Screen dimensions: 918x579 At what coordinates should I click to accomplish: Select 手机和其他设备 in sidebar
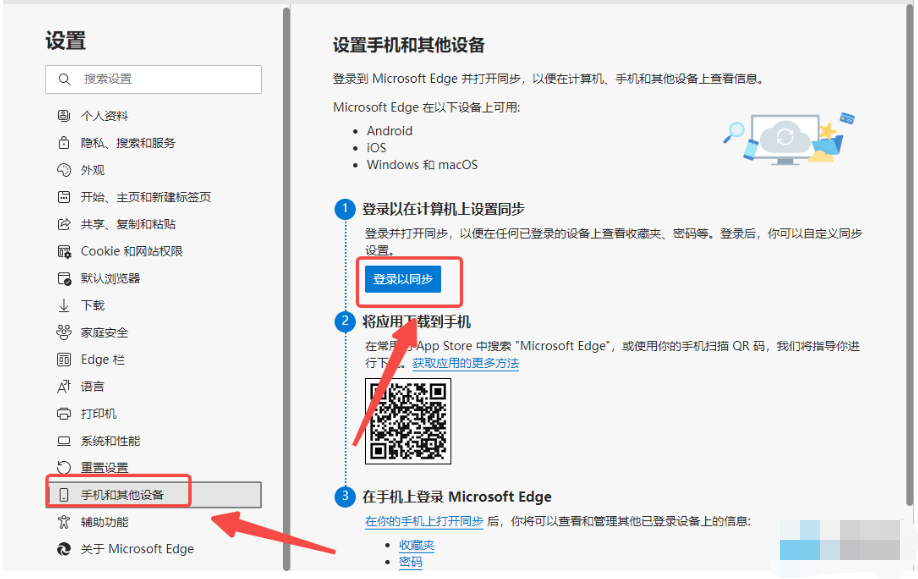point(153,495)
